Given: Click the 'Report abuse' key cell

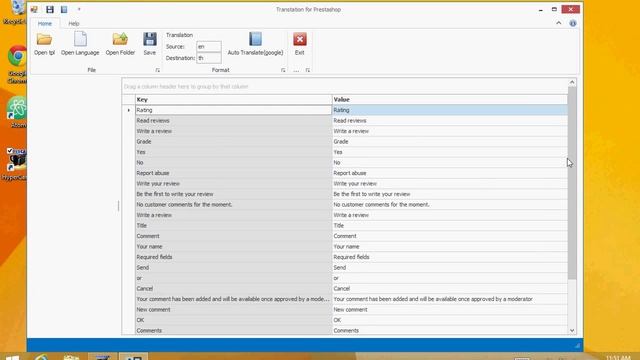Looking at the screenshot, I should point(233,173).
